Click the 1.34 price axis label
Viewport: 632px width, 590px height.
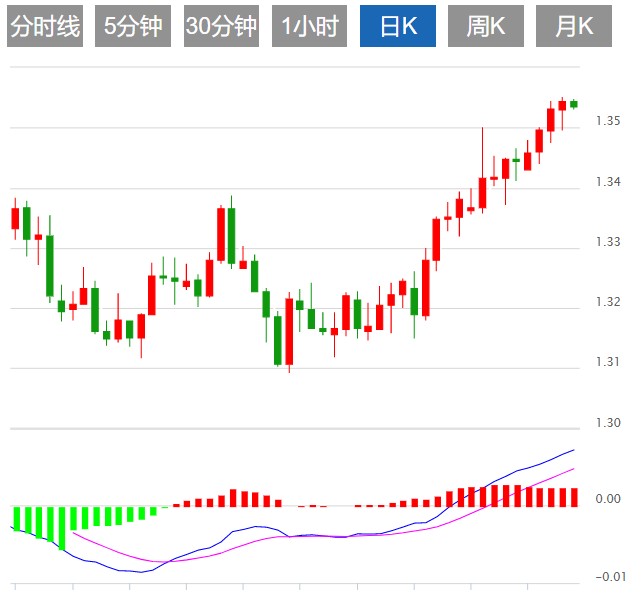point(608,182)
